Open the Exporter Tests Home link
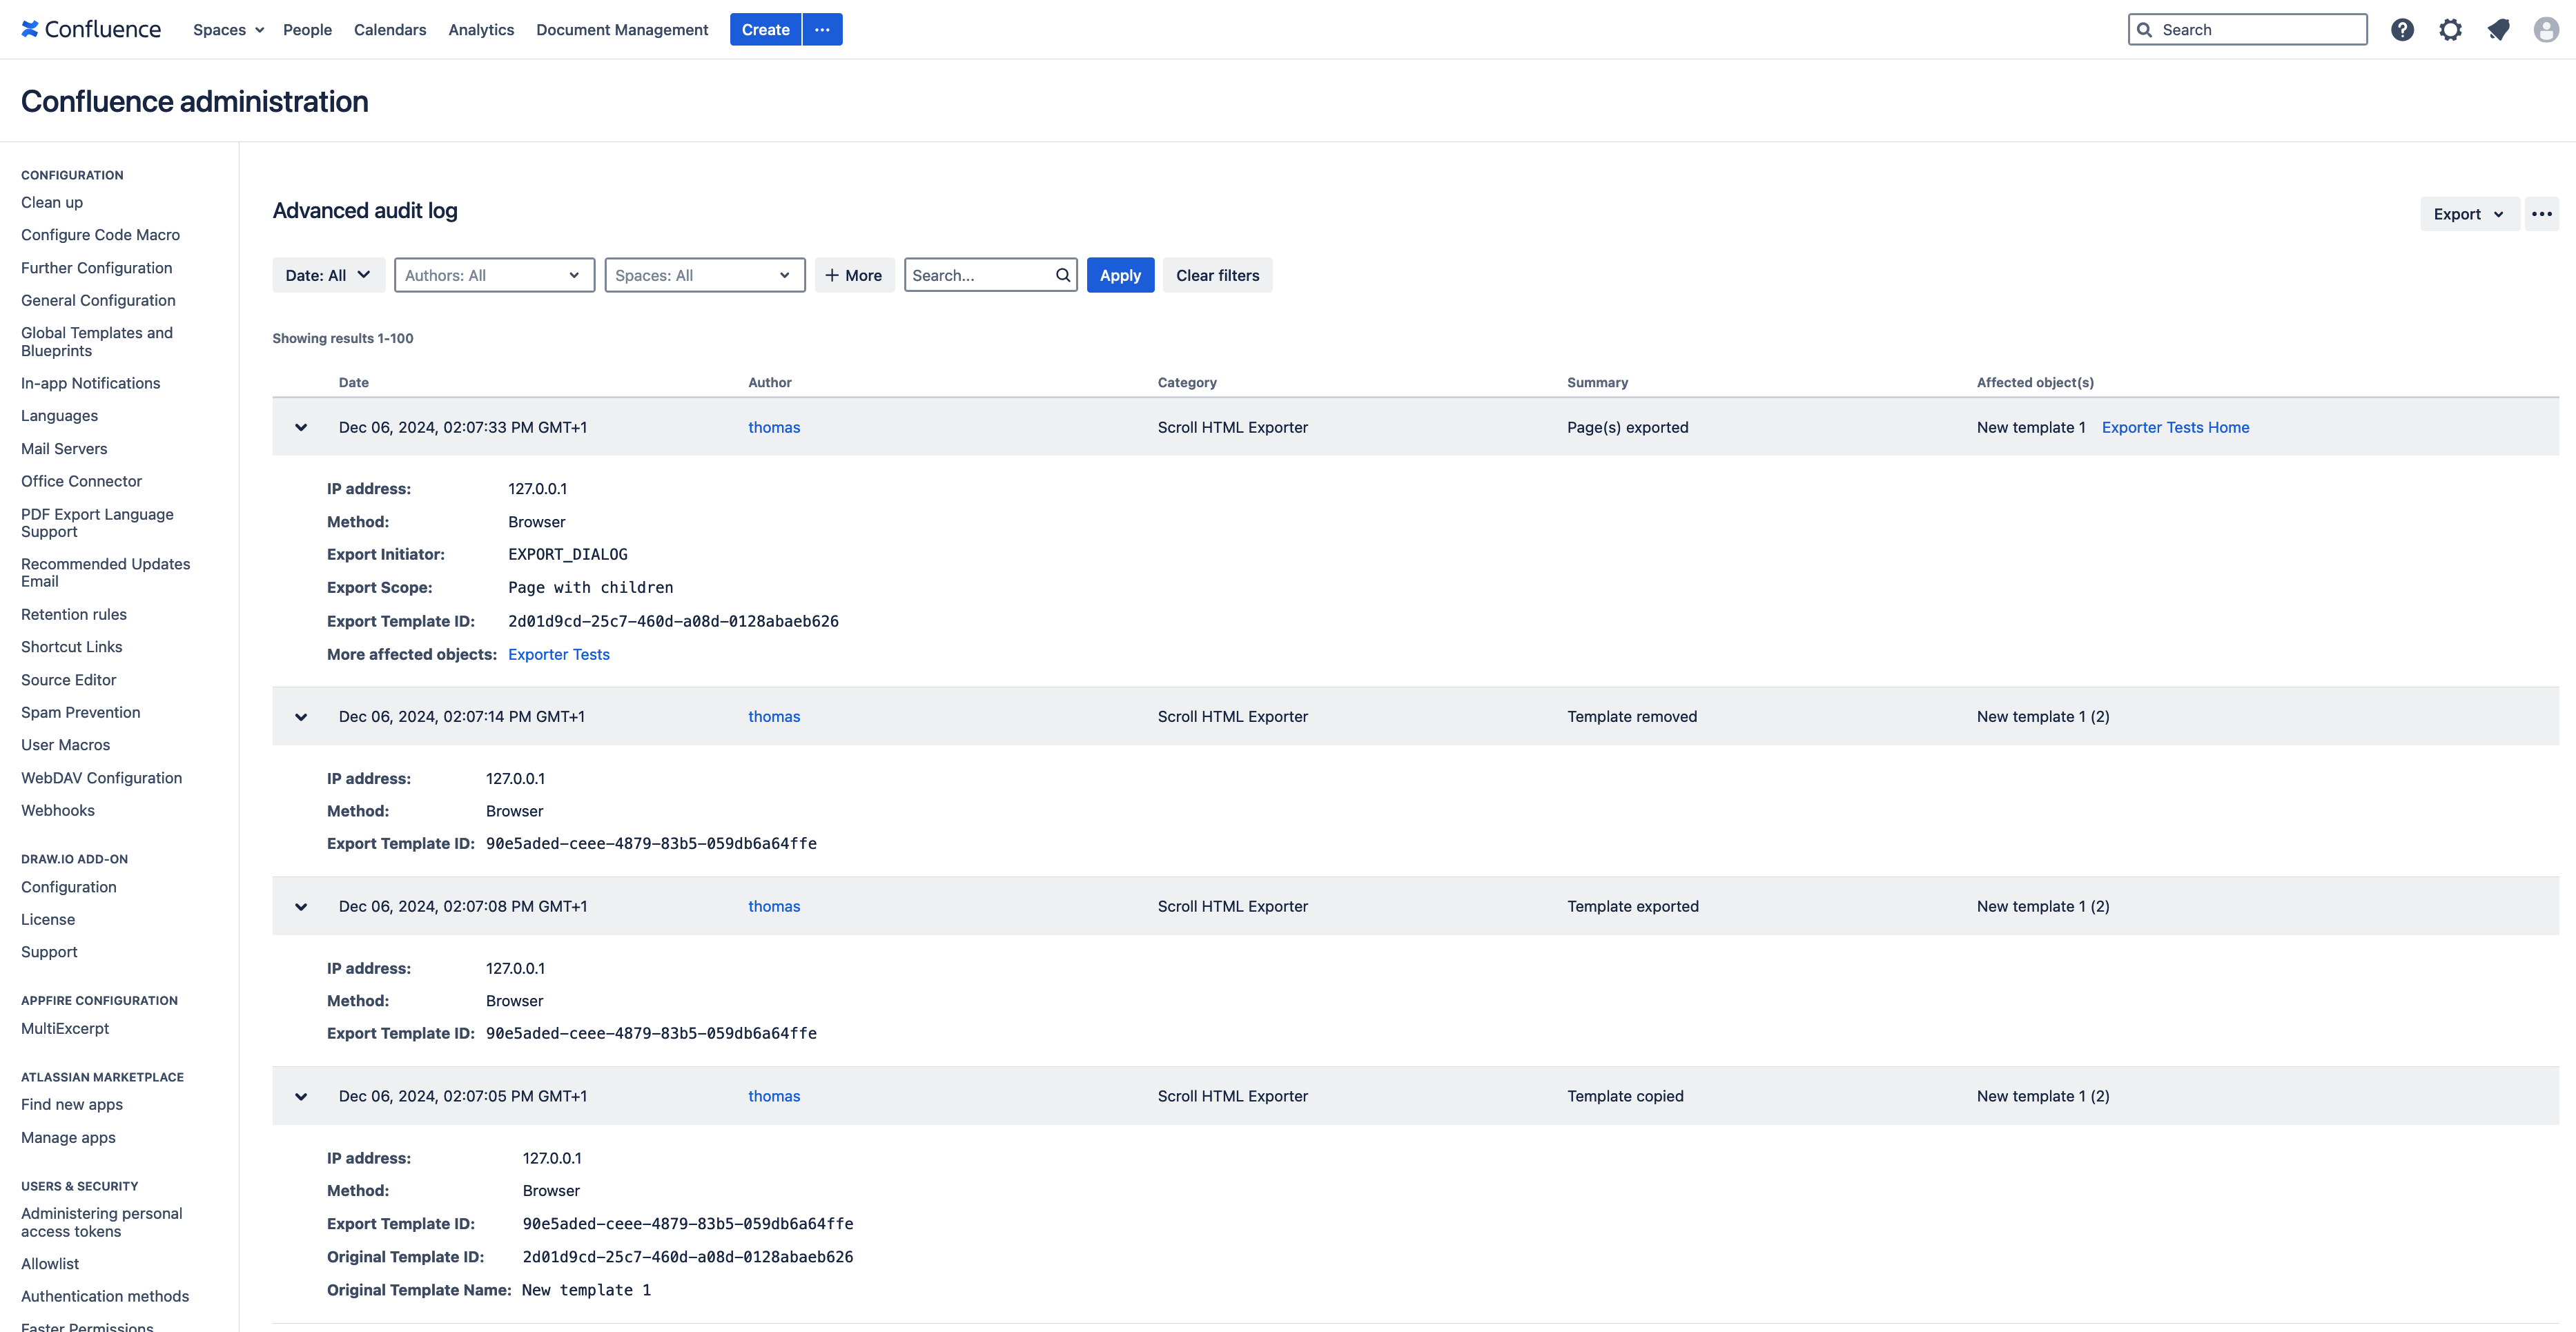This screenshot has height=1332, width=2576. coord(2175,427)
